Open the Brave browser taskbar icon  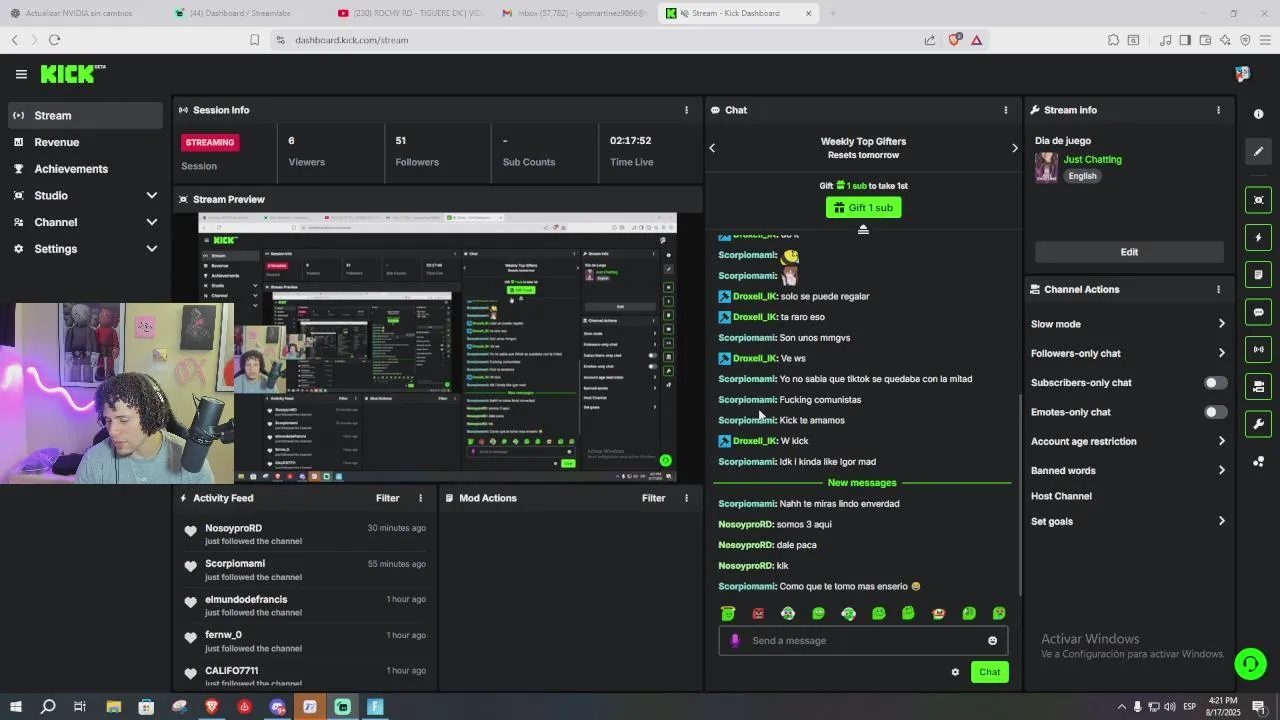click(x=211, y=707)
